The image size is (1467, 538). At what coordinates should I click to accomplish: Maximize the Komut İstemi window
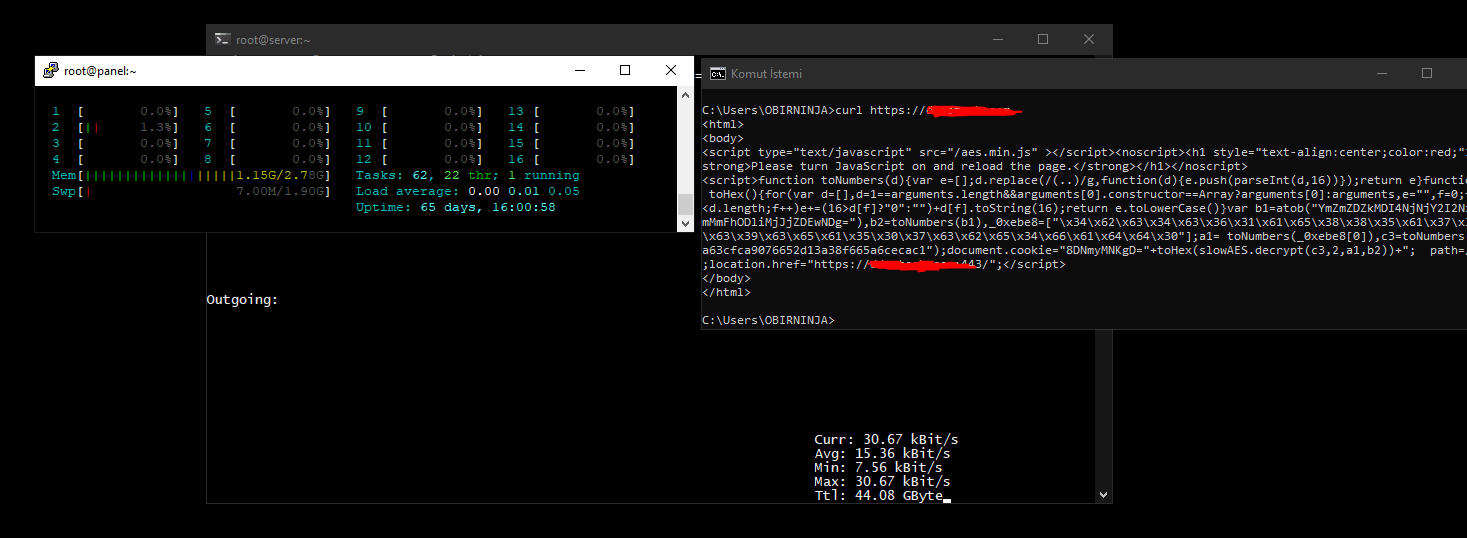(1427, 73)
